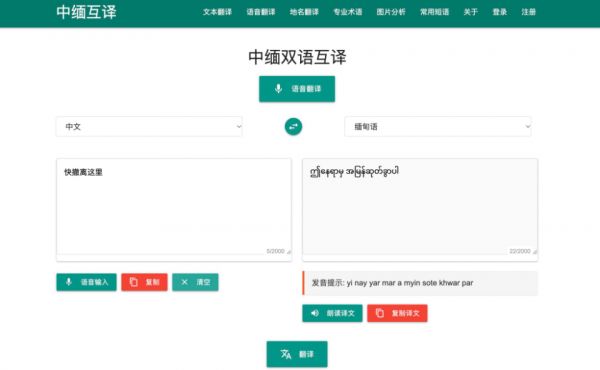Click the copy icon on 复制译文
Image resolution: width=600 pixels, height=370 pixels.
[x=380, y=313]
